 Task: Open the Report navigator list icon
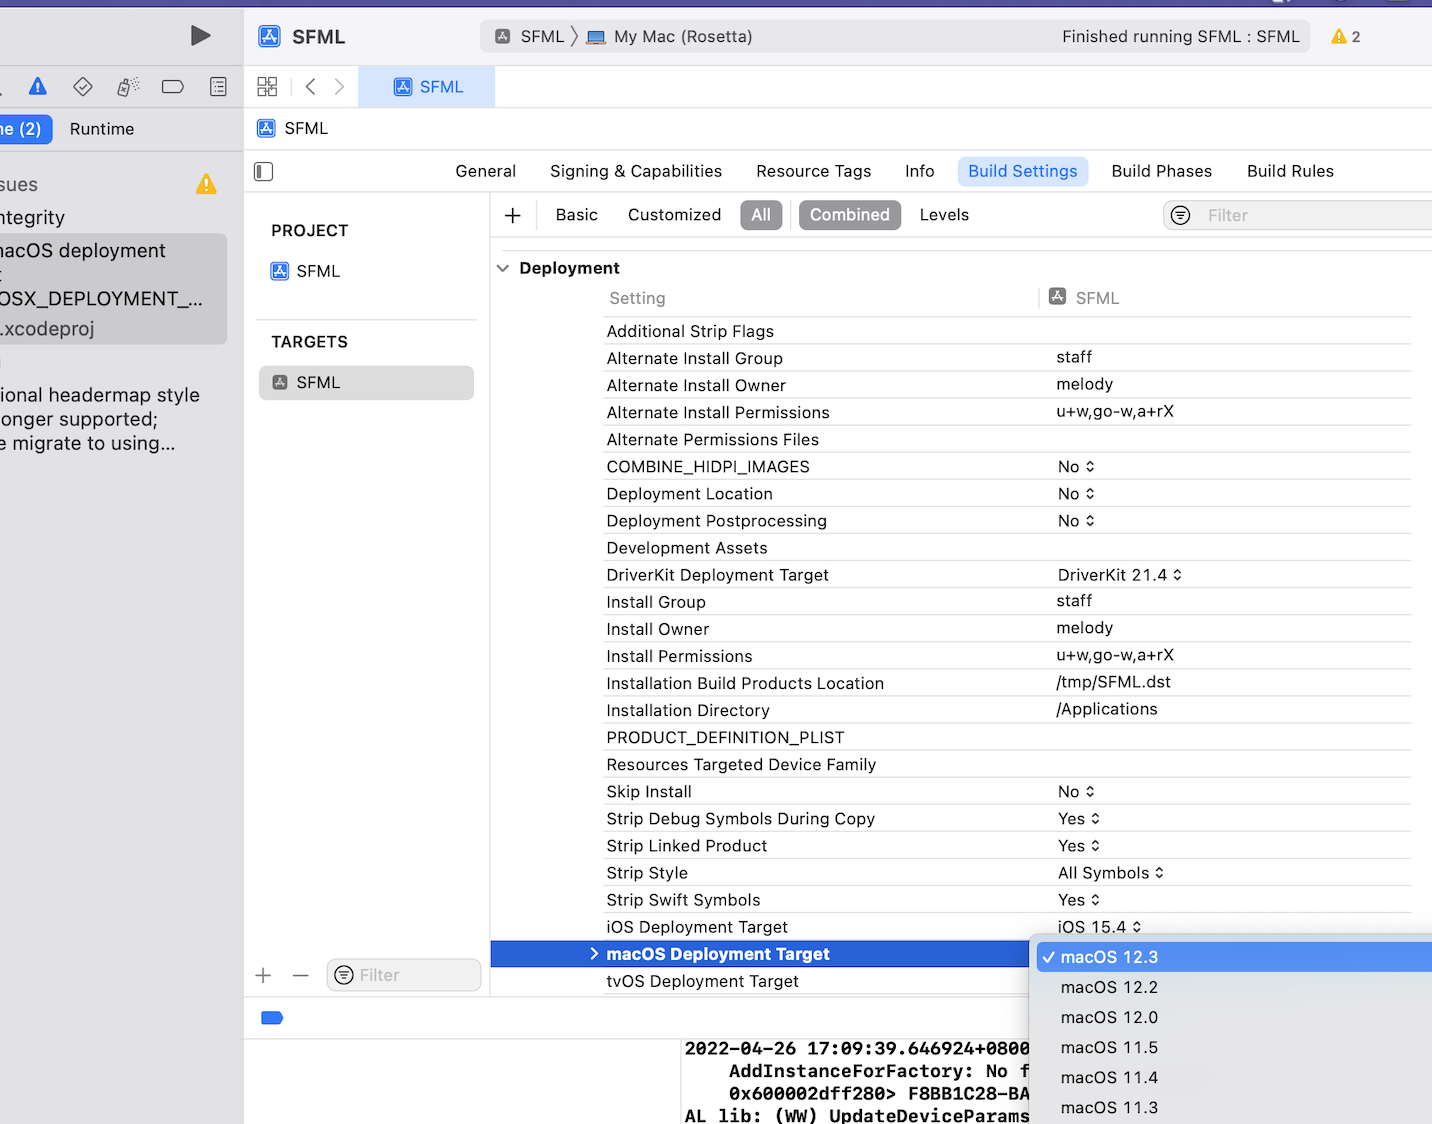217,86
